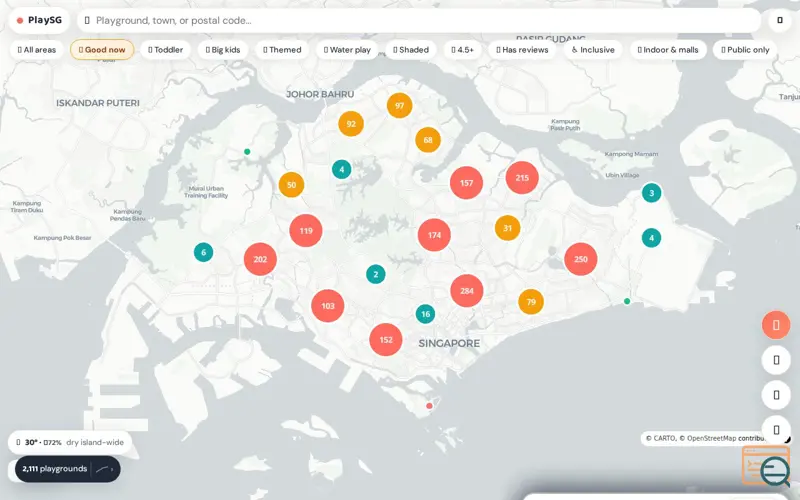Image resolution: width=800 pixels, height=500 pixels.
Task: Open the red 284 cluster
Action: (x=467, y=291)
